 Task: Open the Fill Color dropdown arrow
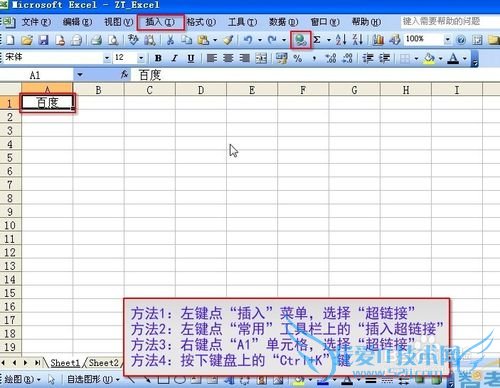click(x=441, y=59)
